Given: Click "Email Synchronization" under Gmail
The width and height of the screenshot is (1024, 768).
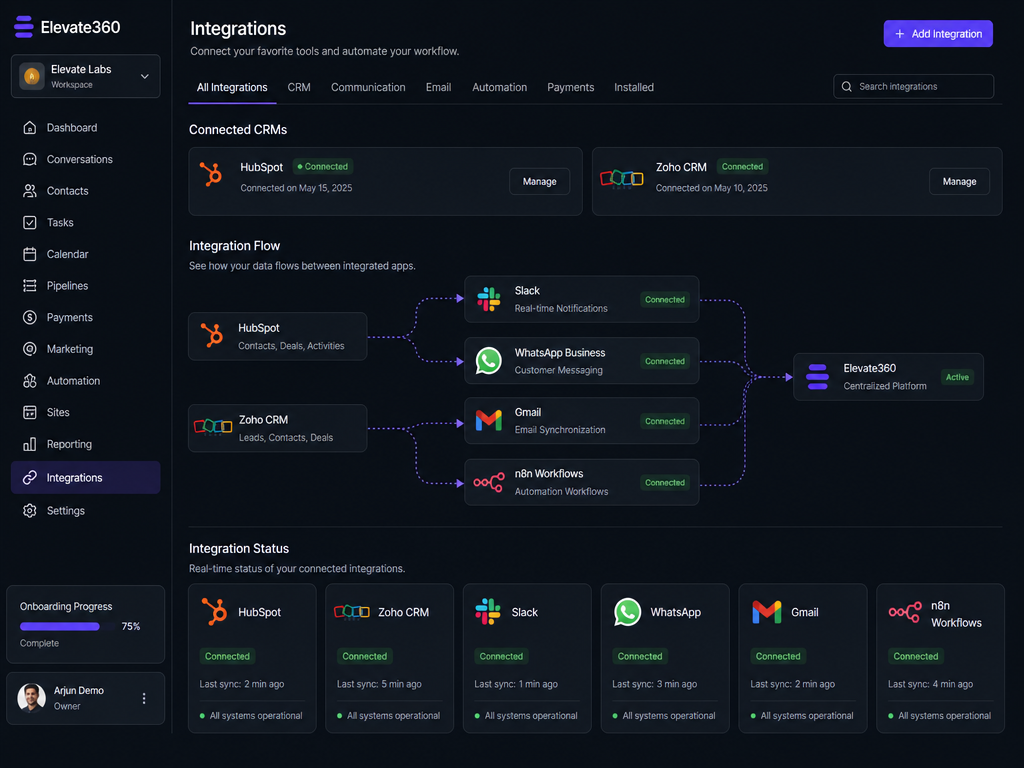Looking at the screenshot, I should click(x=560, y=430).
